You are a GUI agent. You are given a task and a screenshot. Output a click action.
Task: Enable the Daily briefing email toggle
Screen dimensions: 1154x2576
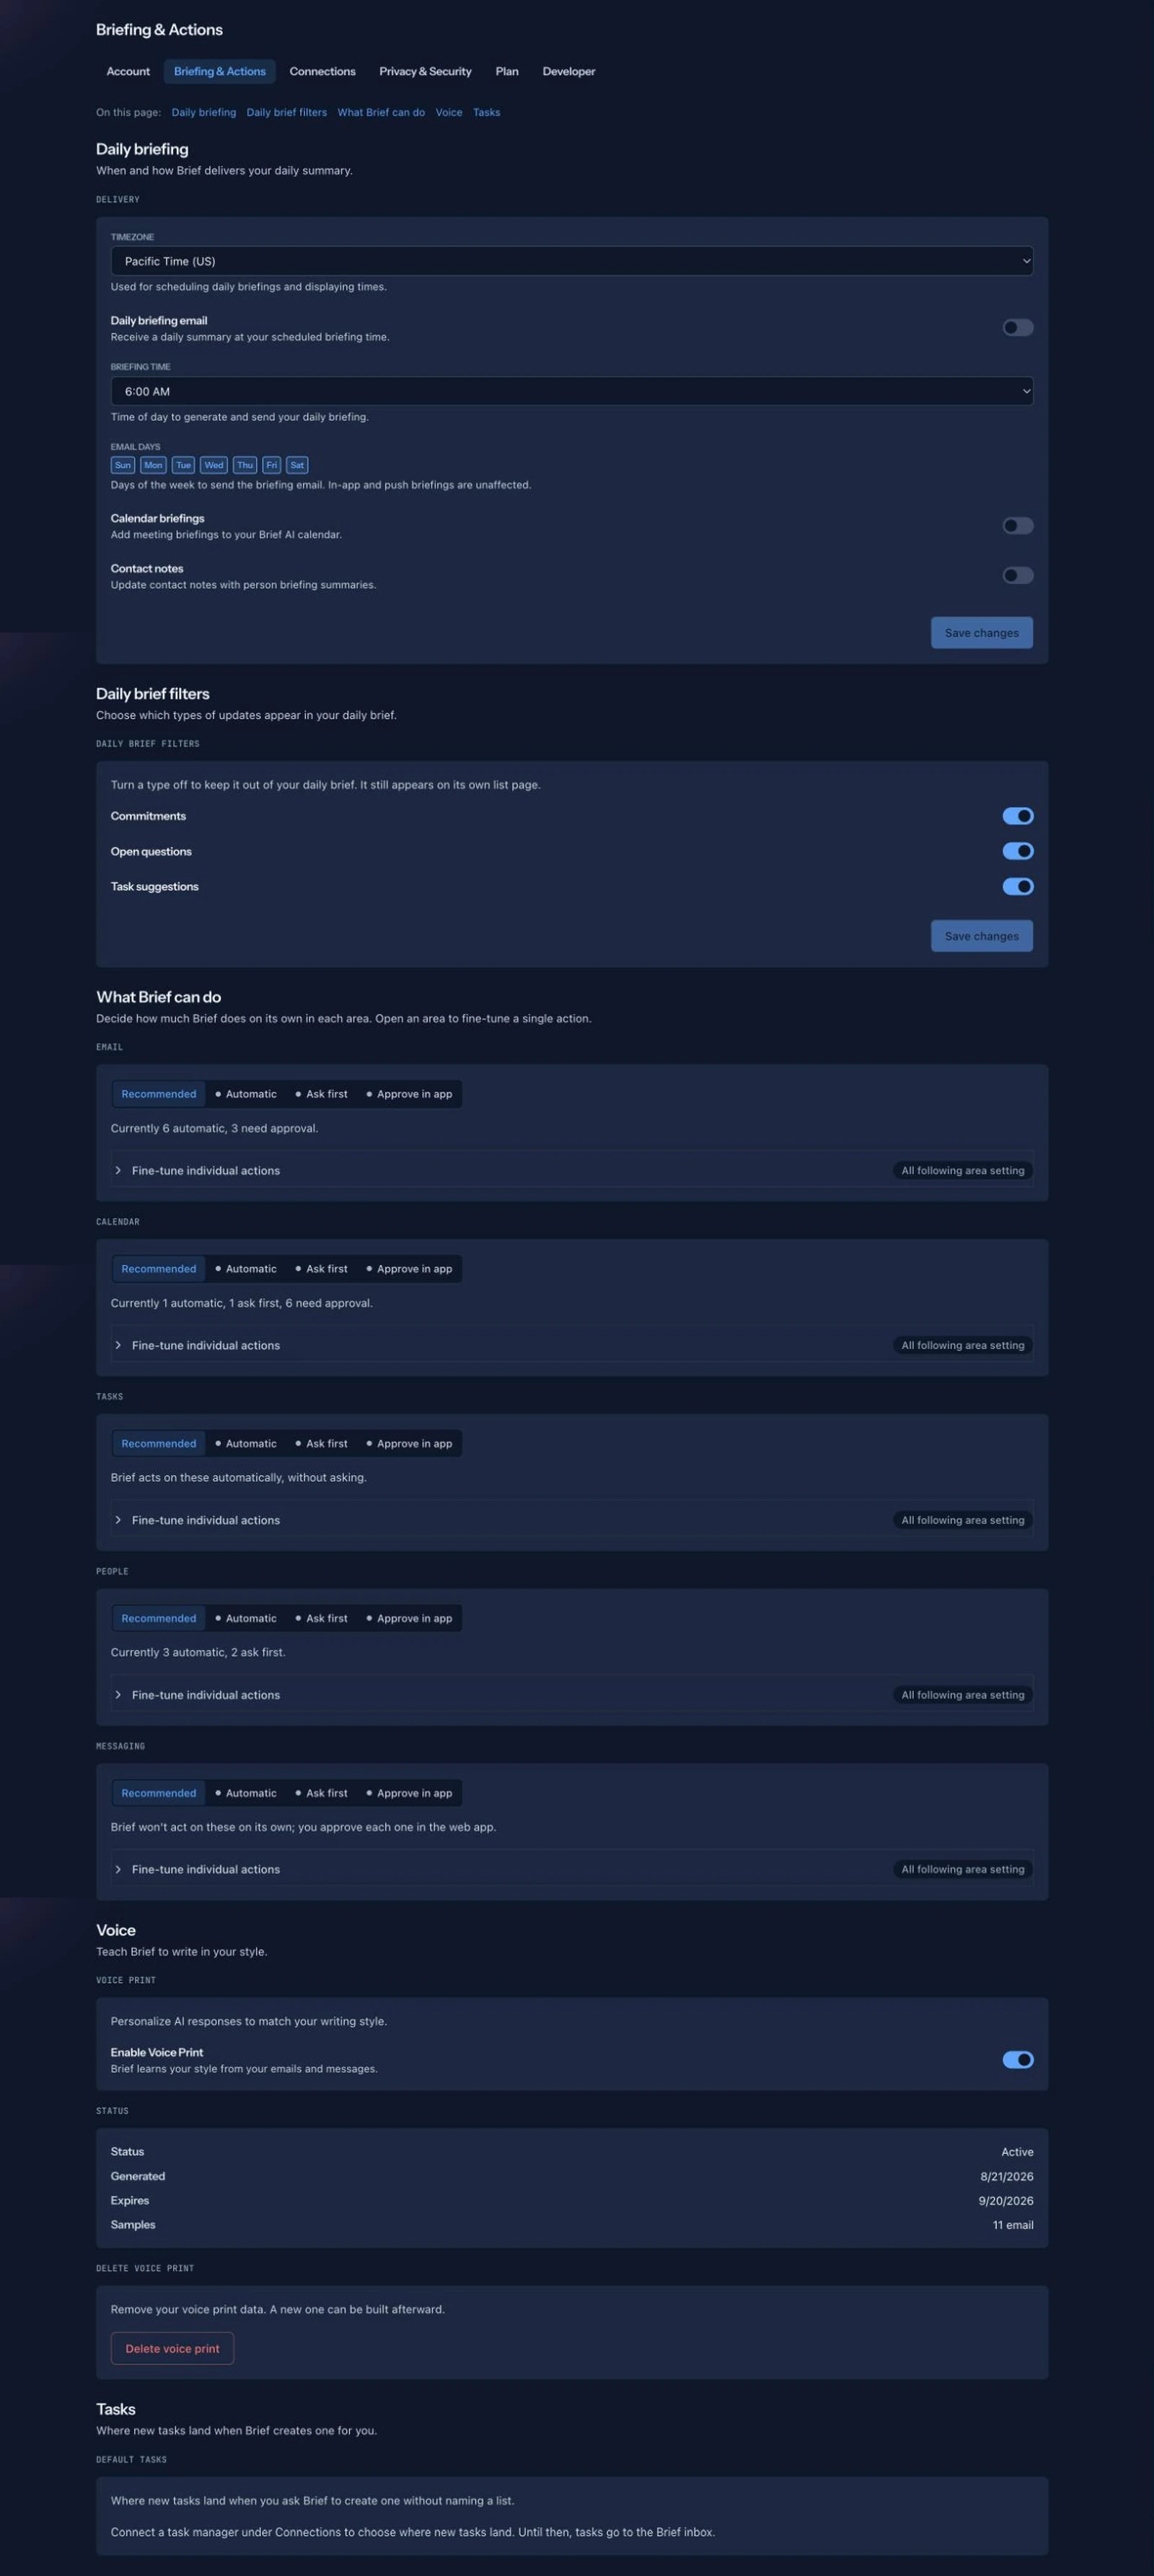(1018, 328)
